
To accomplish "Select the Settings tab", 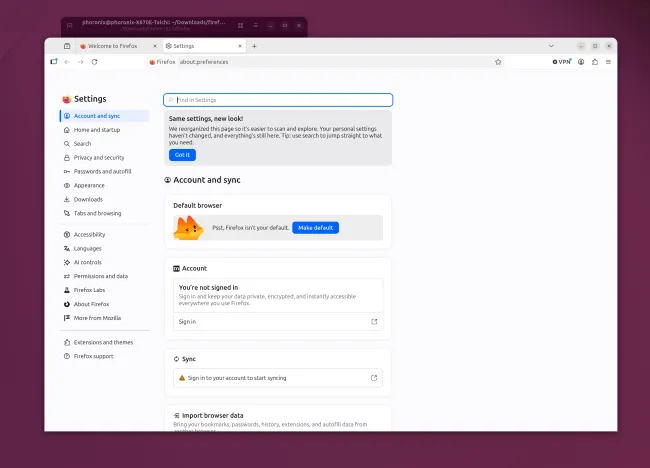I will coord(204,46).
